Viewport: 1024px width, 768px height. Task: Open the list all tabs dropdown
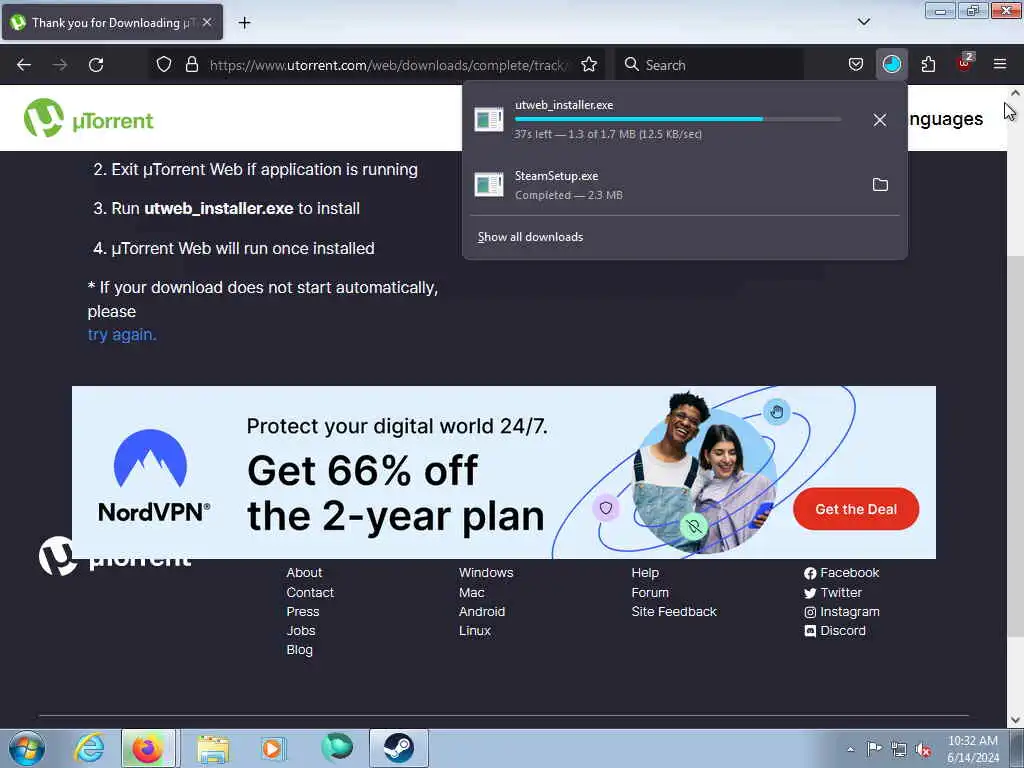pos(864,22)
